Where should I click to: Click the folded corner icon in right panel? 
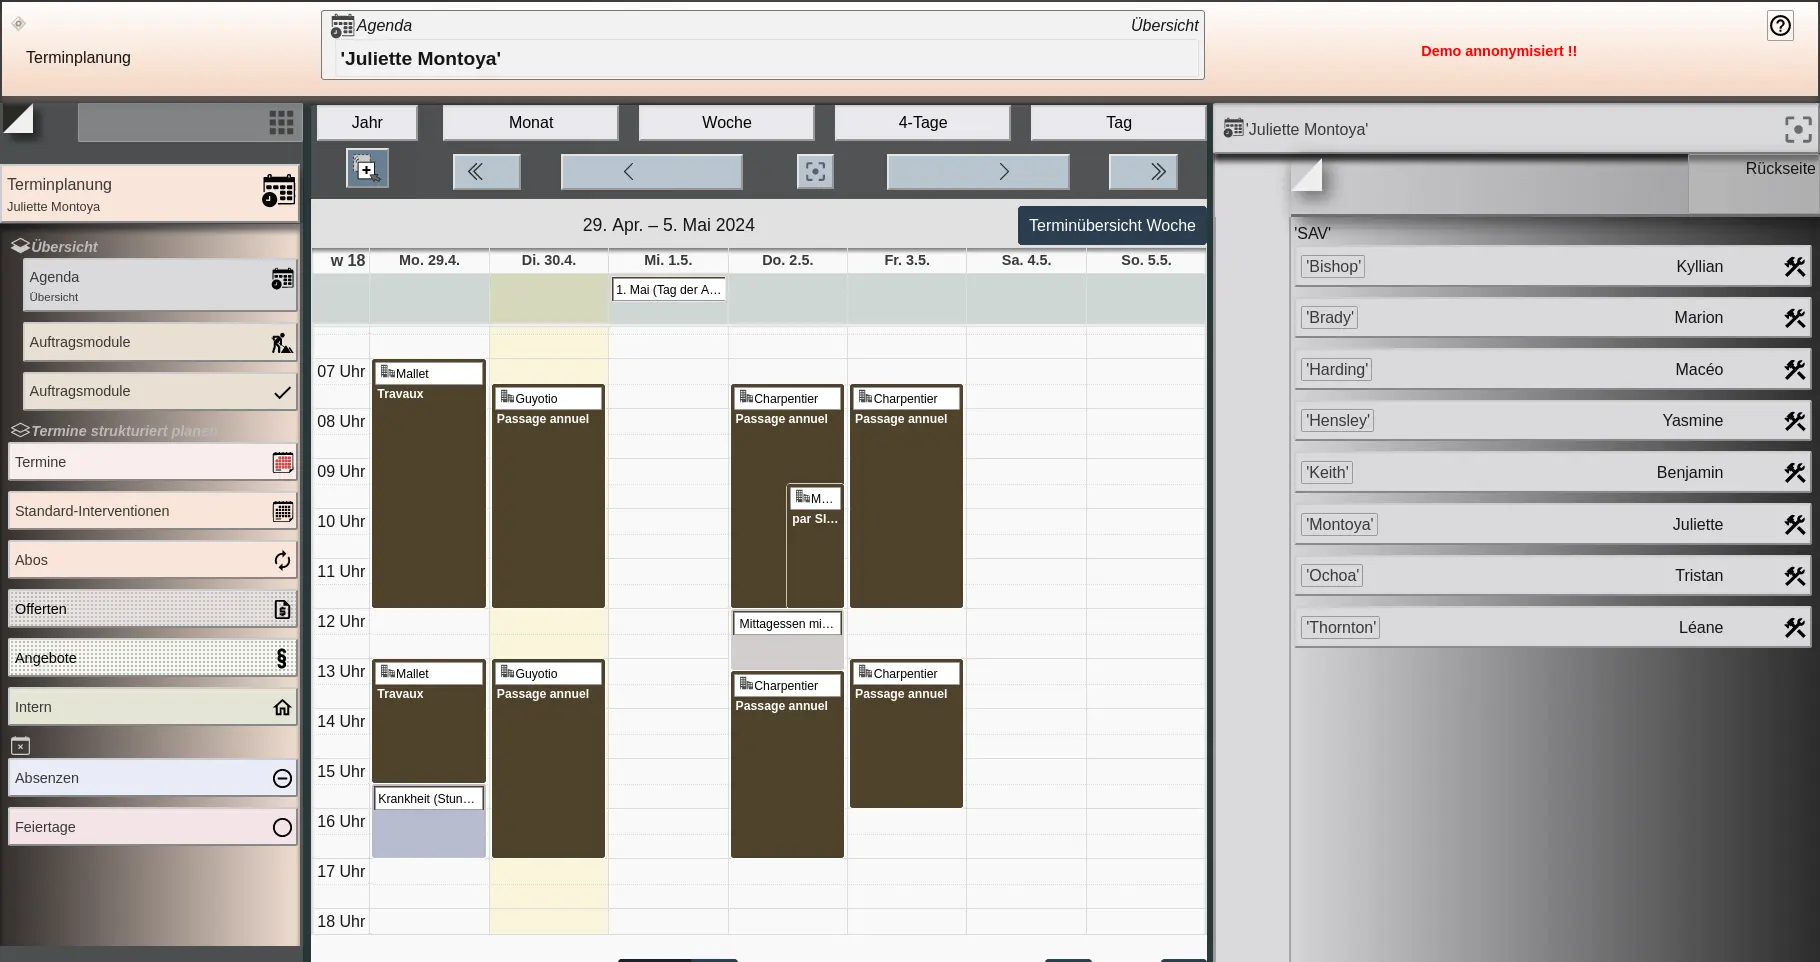tap(1306, 175)
